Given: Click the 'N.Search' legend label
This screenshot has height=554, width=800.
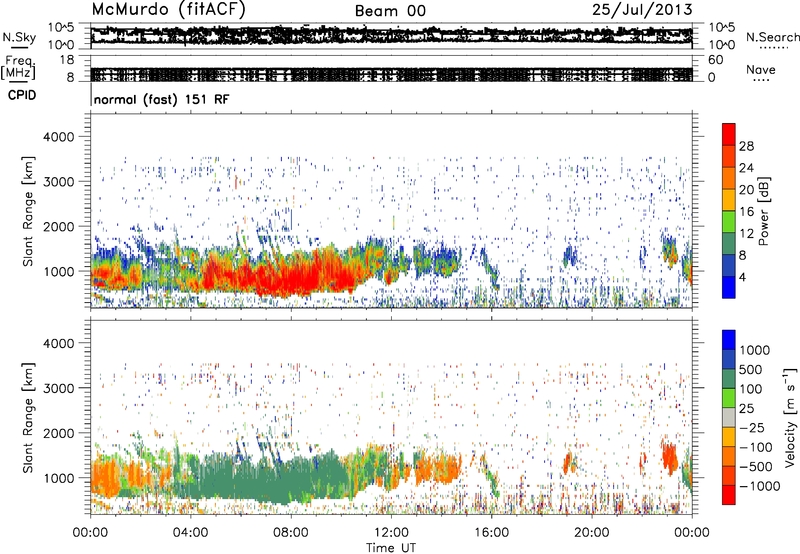Looking at the screenshot, I should click(773, 37).
